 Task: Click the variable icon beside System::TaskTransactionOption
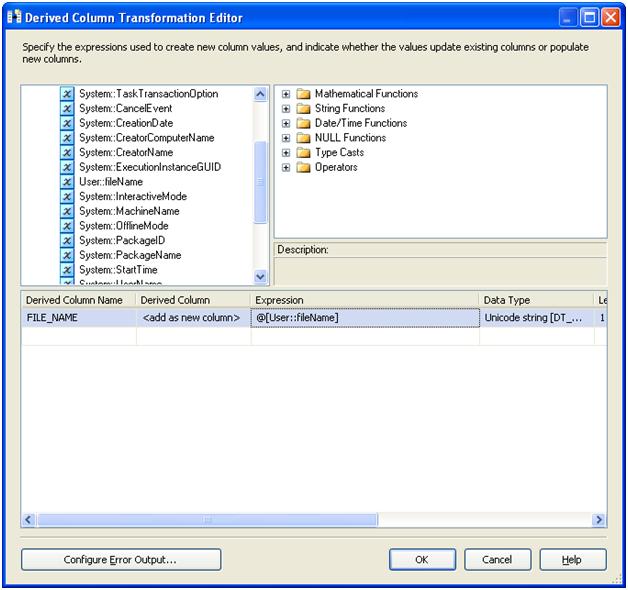click(67, 94)
